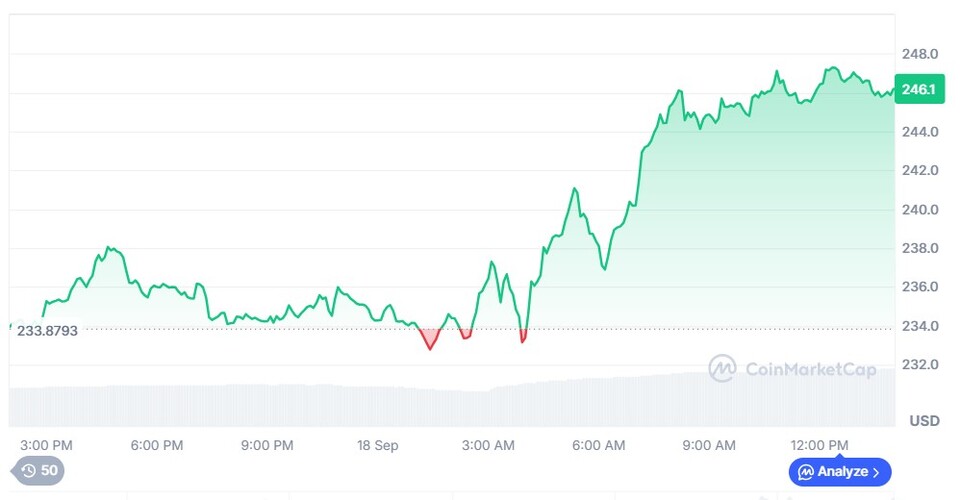Click the CoinMarketCap watermark text
The image size is (960, 500).
click(810, 370)
